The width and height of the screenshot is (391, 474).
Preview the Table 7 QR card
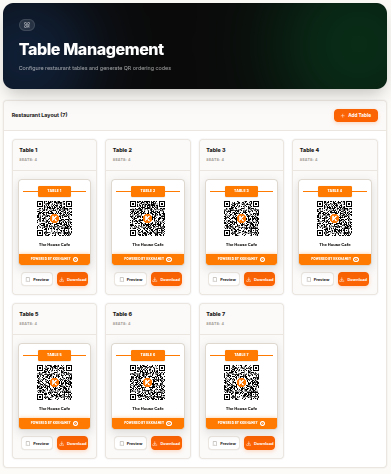[x=224, y=443]
